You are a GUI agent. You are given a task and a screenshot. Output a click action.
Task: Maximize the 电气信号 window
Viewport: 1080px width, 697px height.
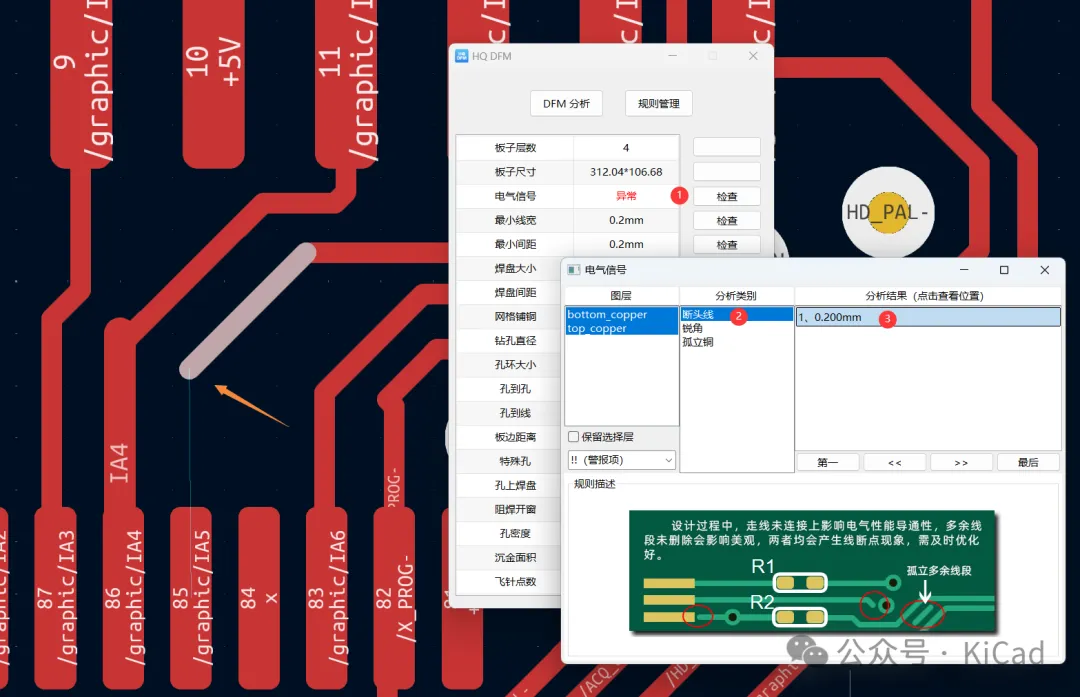coord(1004,270)
